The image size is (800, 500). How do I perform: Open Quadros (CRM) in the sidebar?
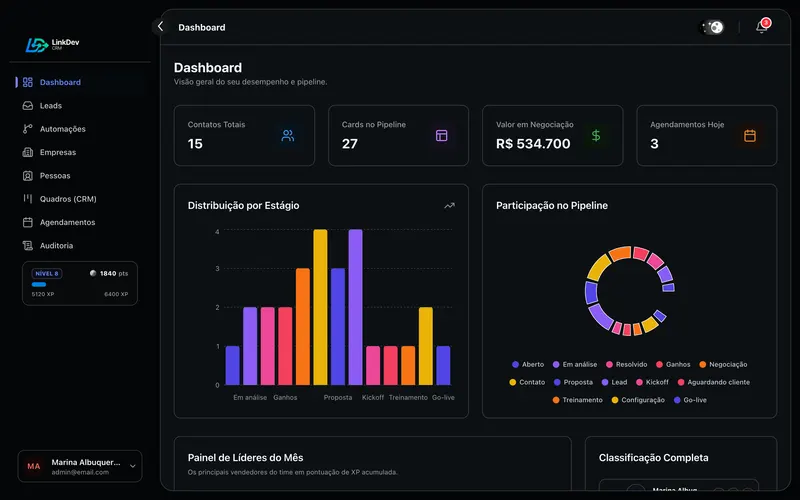(x=82, y=198)
